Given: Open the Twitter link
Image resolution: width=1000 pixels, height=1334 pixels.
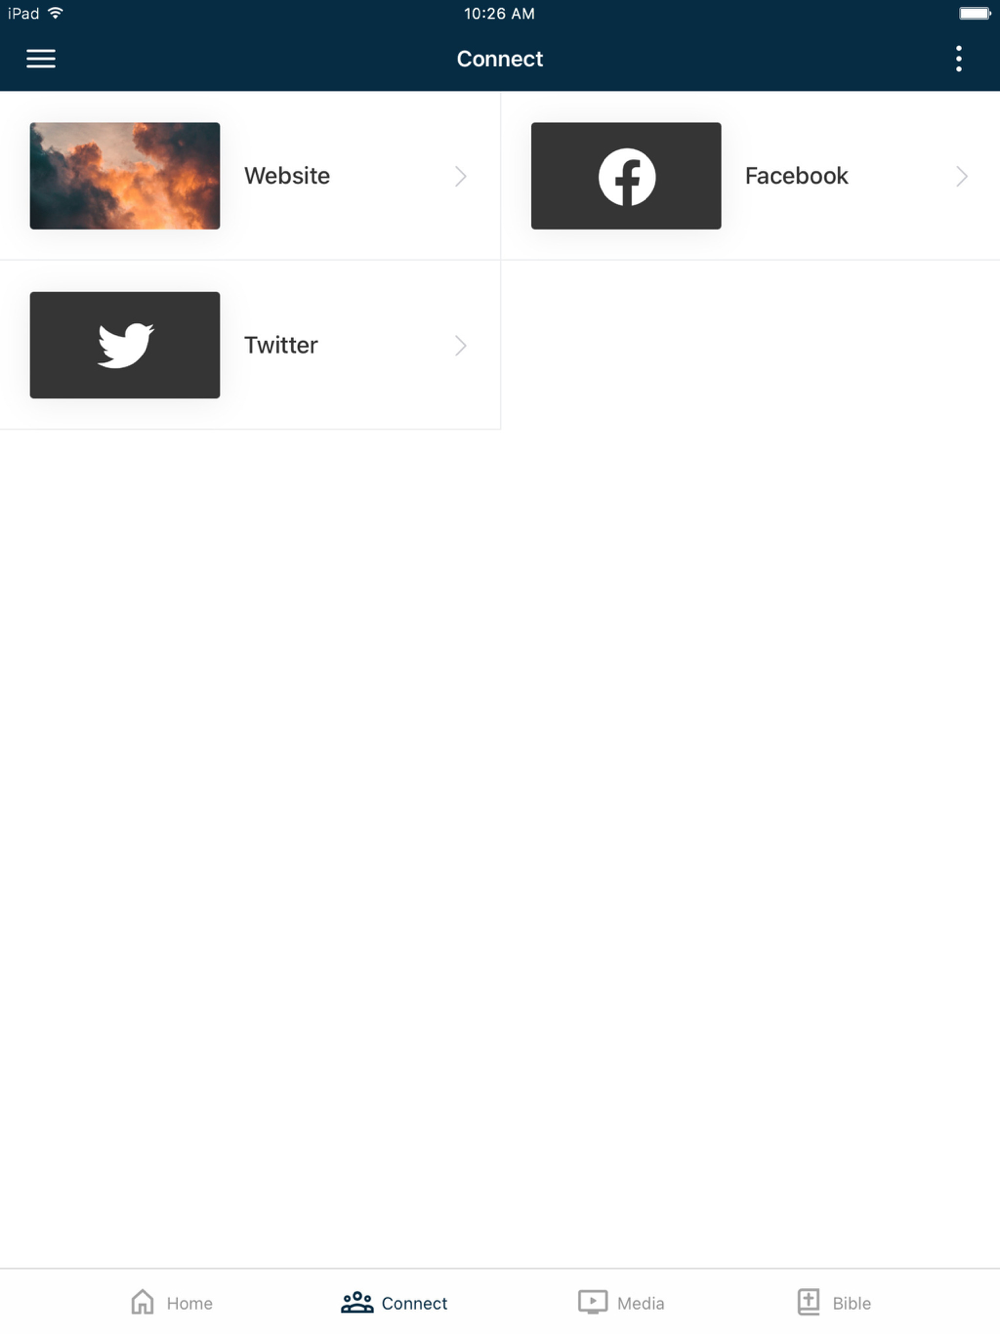Looking at the screenshot, I should 250,345.
